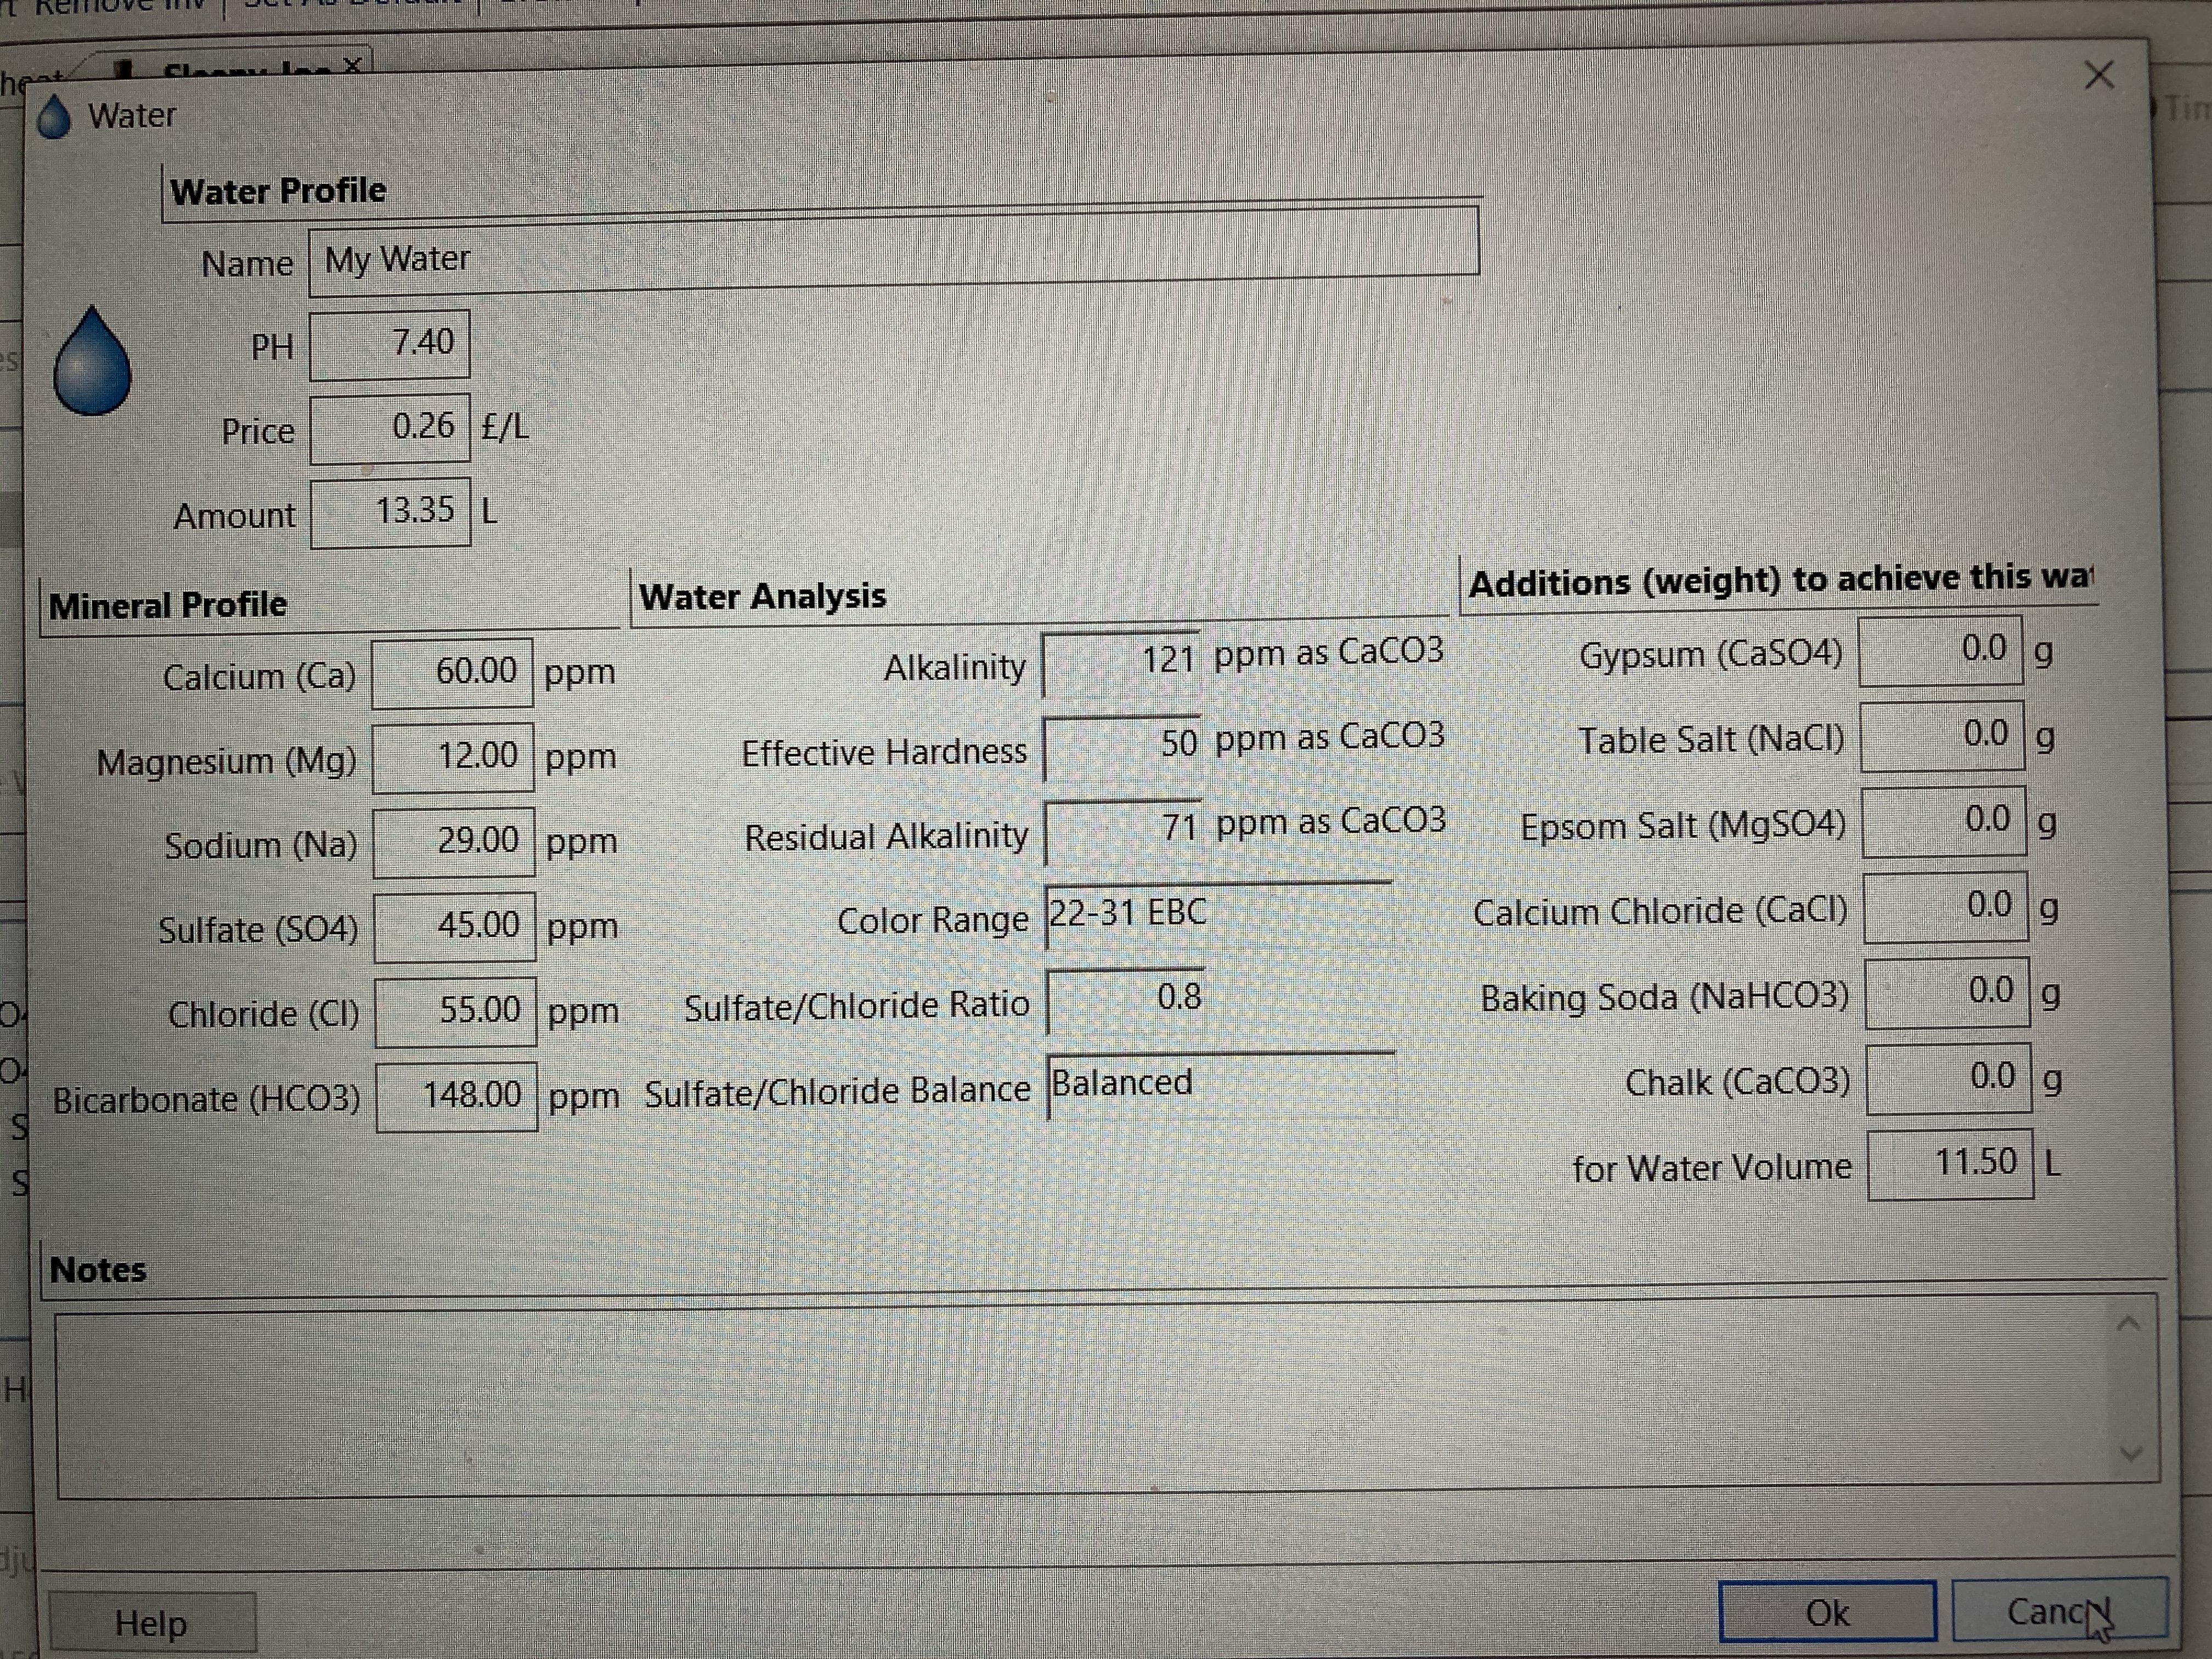The image size is (2212, 1659).
Task: Edit the for Water Volume field 11.50
Action: 1951,1164
